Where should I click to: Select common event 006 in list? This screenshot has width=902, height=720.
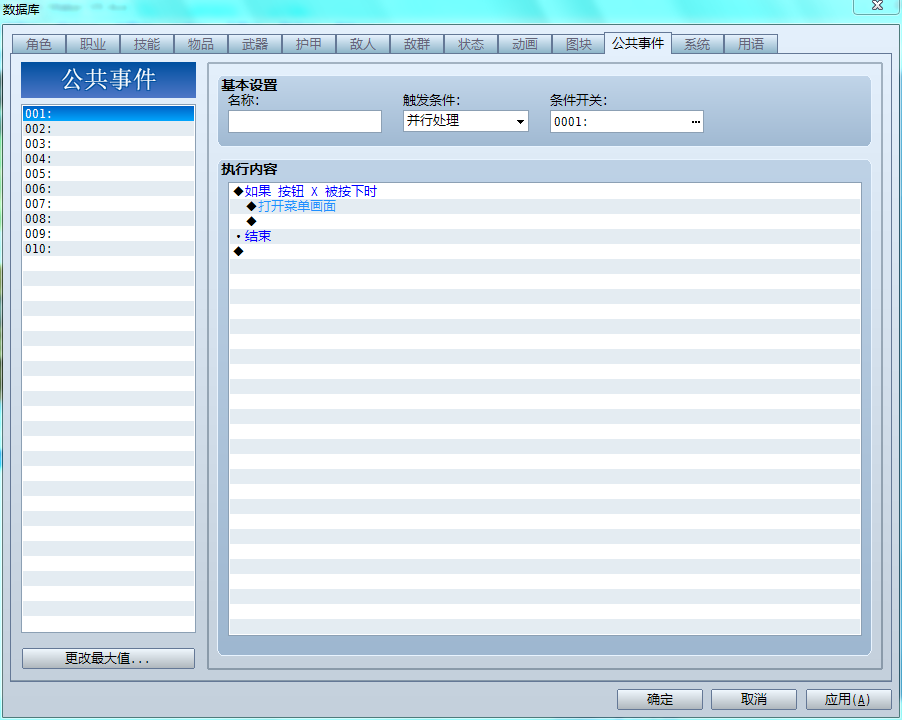108,188
